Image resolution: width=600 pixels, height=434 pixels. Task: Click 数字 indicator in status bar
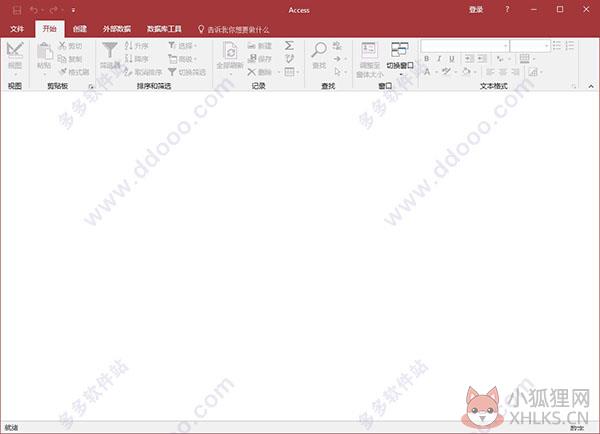click(x=577, y=428)
